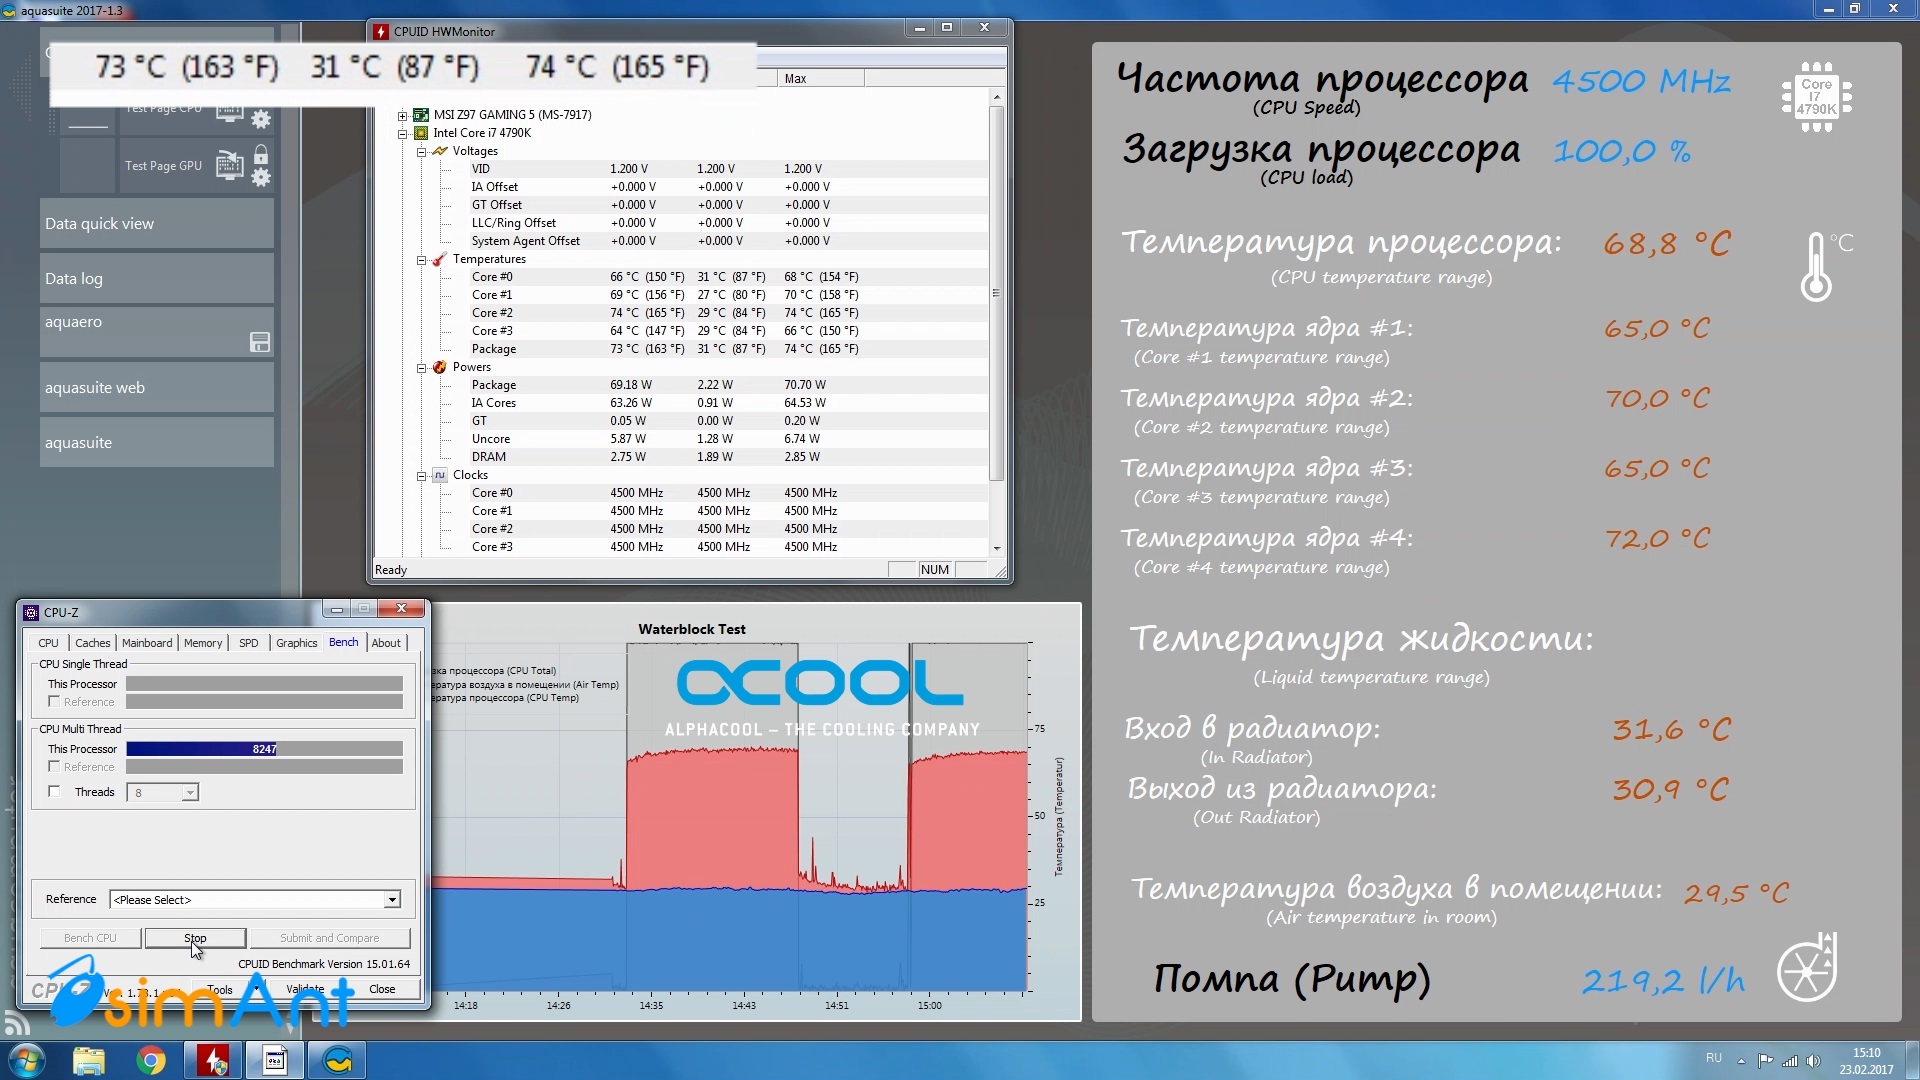Screen dimensions: 1920x1080
Task: Click the RU language indicator in taskbar
Action: [x=1714, y=1058]
